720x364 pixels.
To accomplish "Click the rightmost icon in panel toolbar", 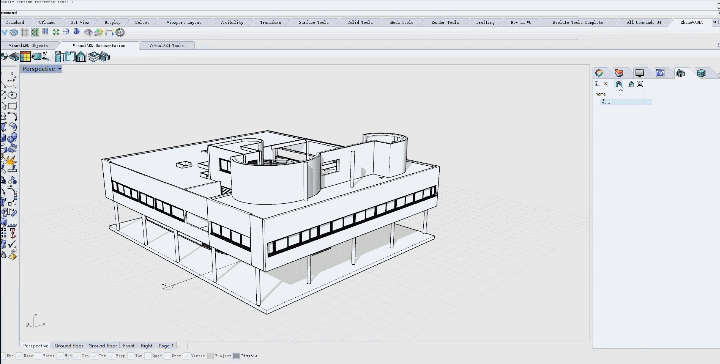I will [x=640, y=84].
